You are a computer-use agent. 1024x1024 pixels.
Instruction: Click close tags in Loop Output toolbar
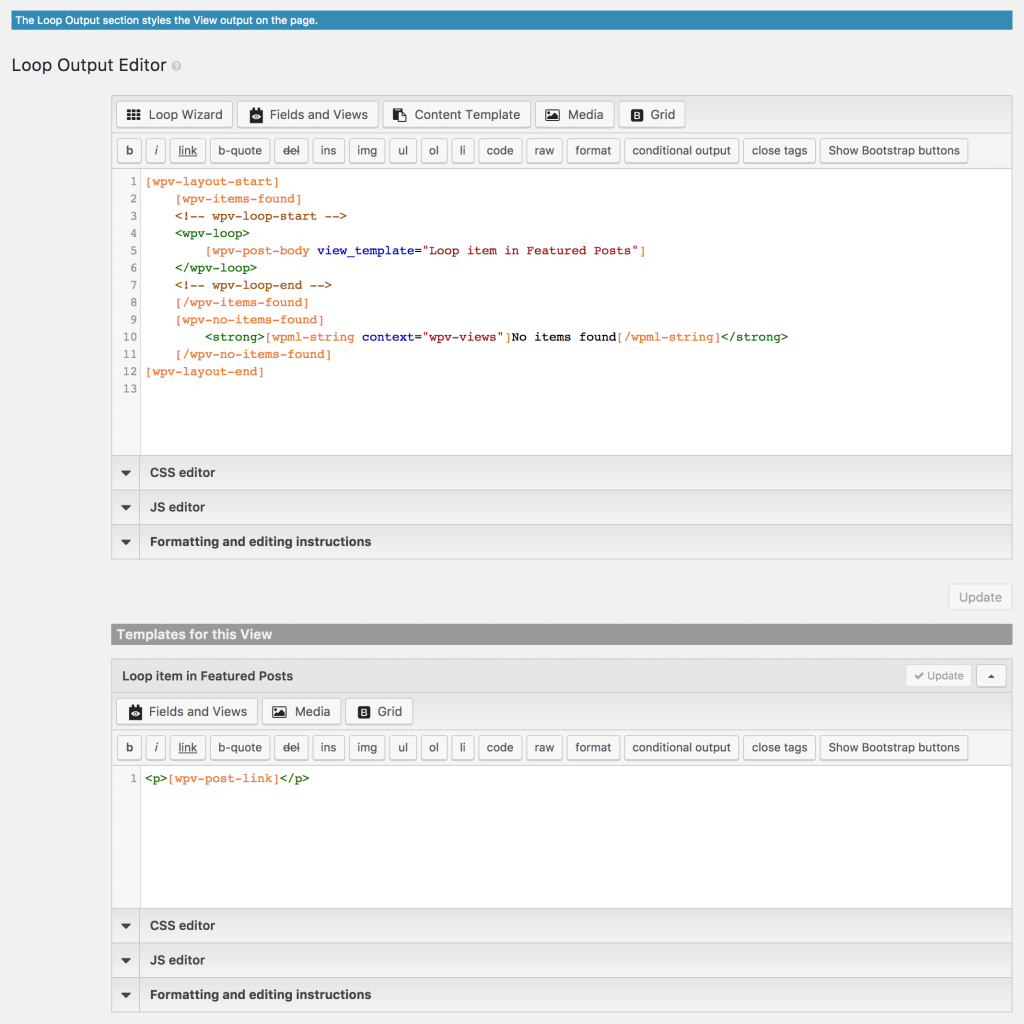779,151
